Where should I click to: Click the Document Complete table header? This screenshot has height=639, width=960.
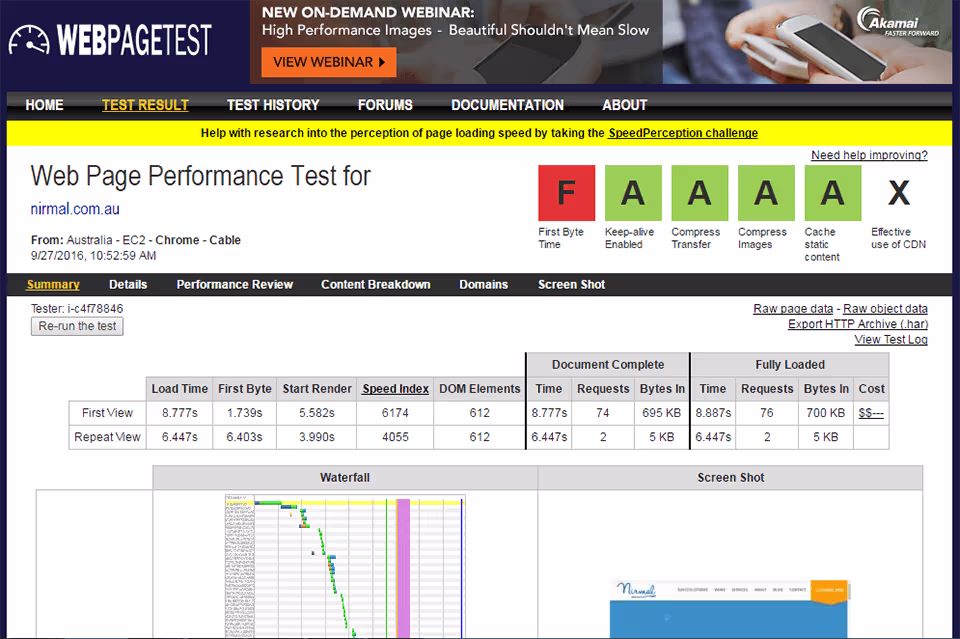[608, 365]
